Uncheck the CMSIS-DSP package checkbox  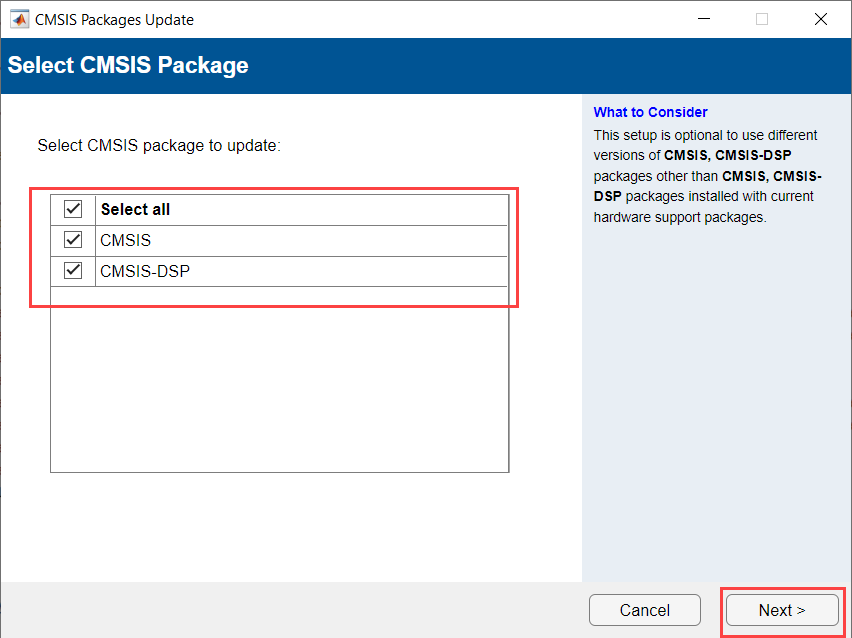(x=73, y=270)
